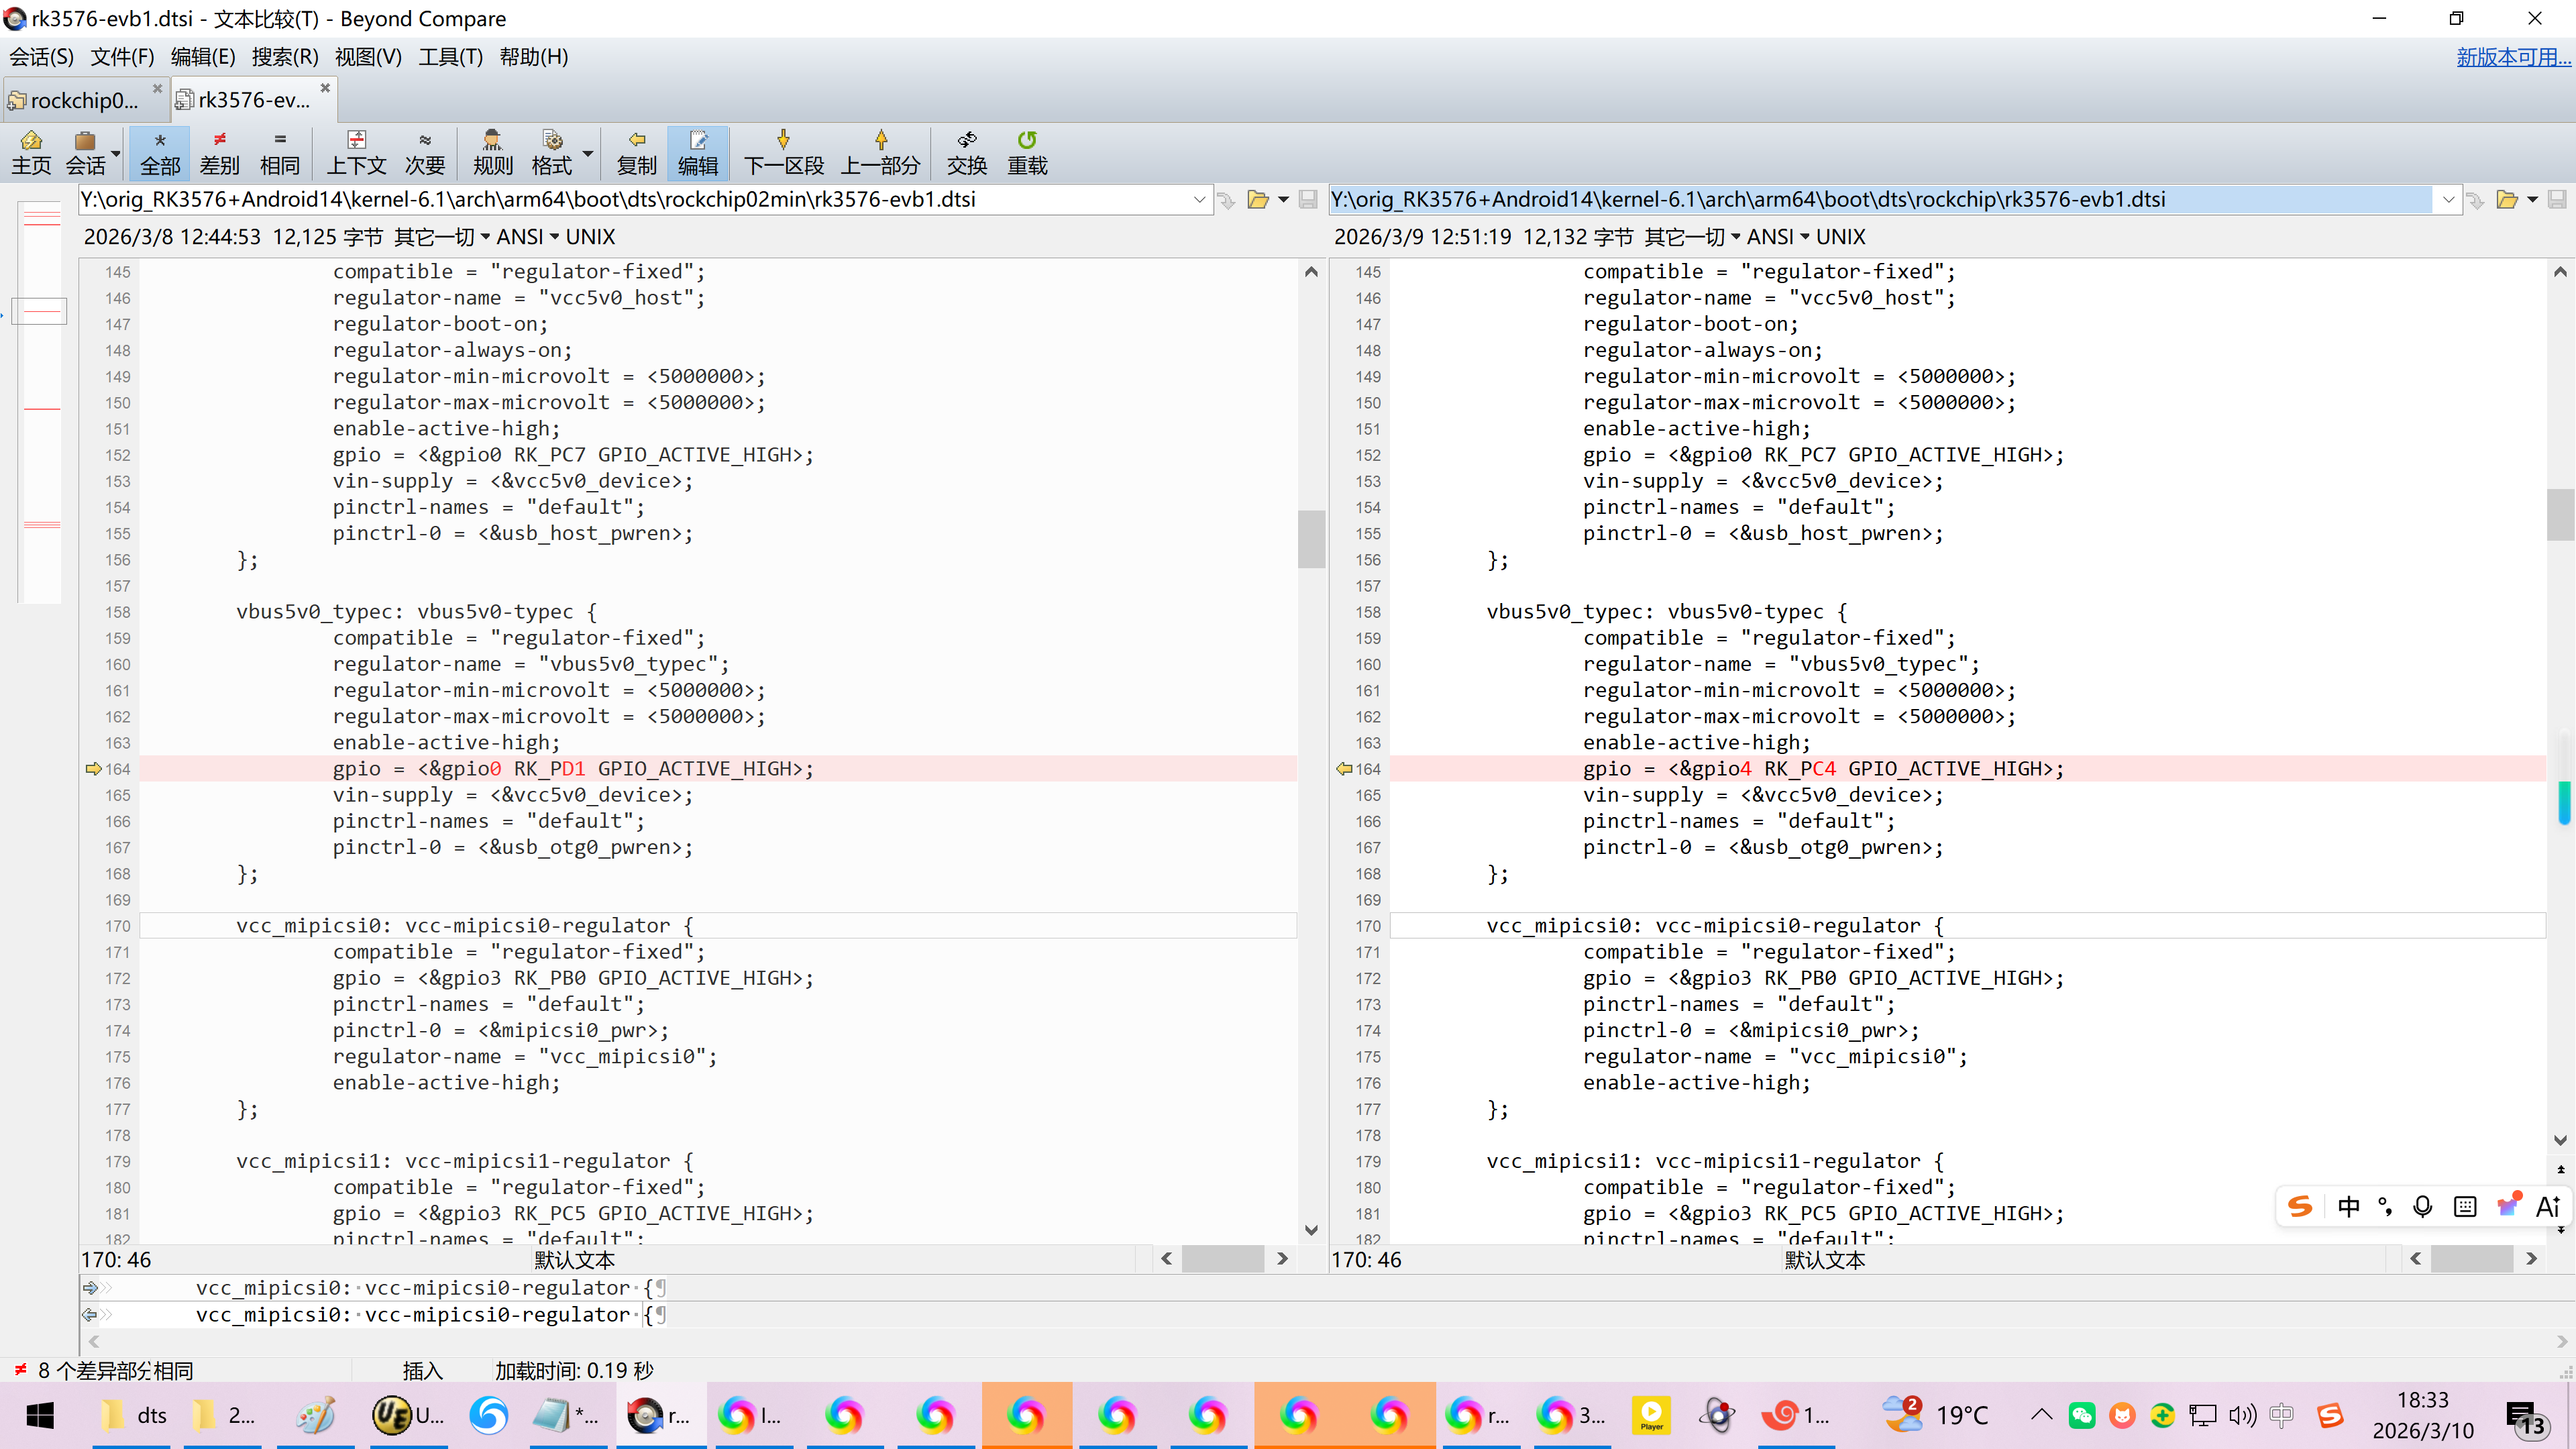Viewport: 2576px width, 1449px height.
Task: Open the Format (格式) dropdown arrow
Action: coord(588,152)
